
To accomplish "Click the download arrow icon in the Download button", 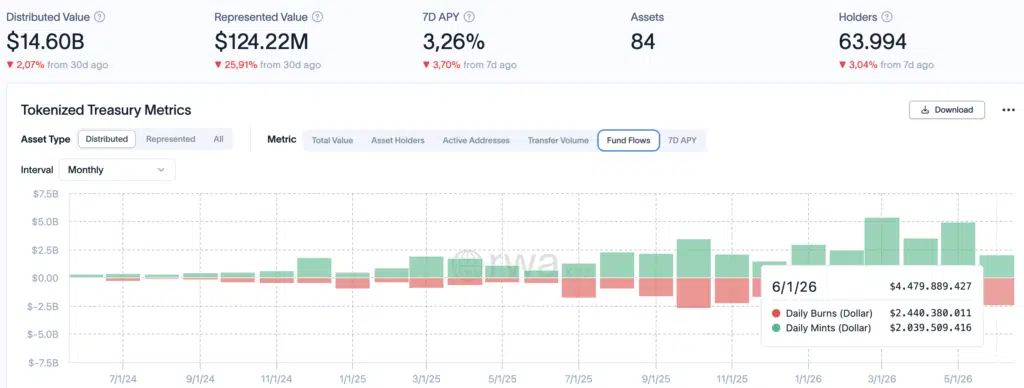I will tap(925, 110).
